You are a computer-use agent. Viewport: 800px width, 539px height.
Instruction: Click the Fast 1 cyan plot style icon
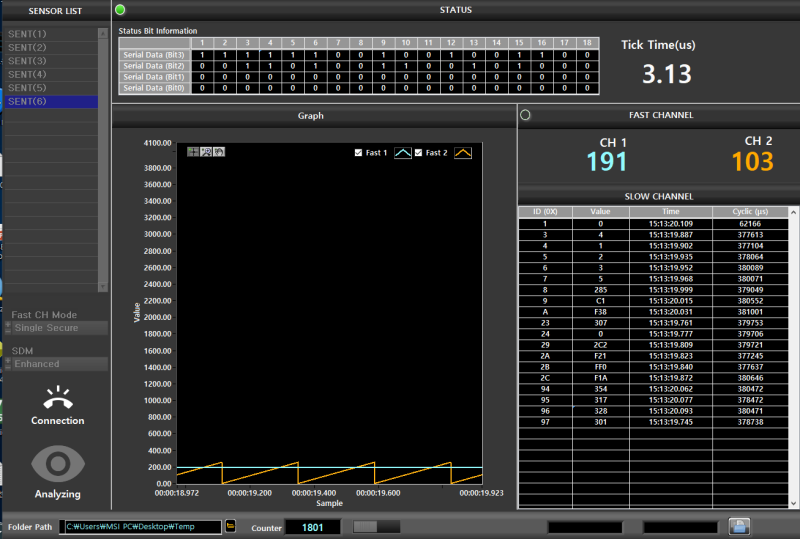click(402, 153)
